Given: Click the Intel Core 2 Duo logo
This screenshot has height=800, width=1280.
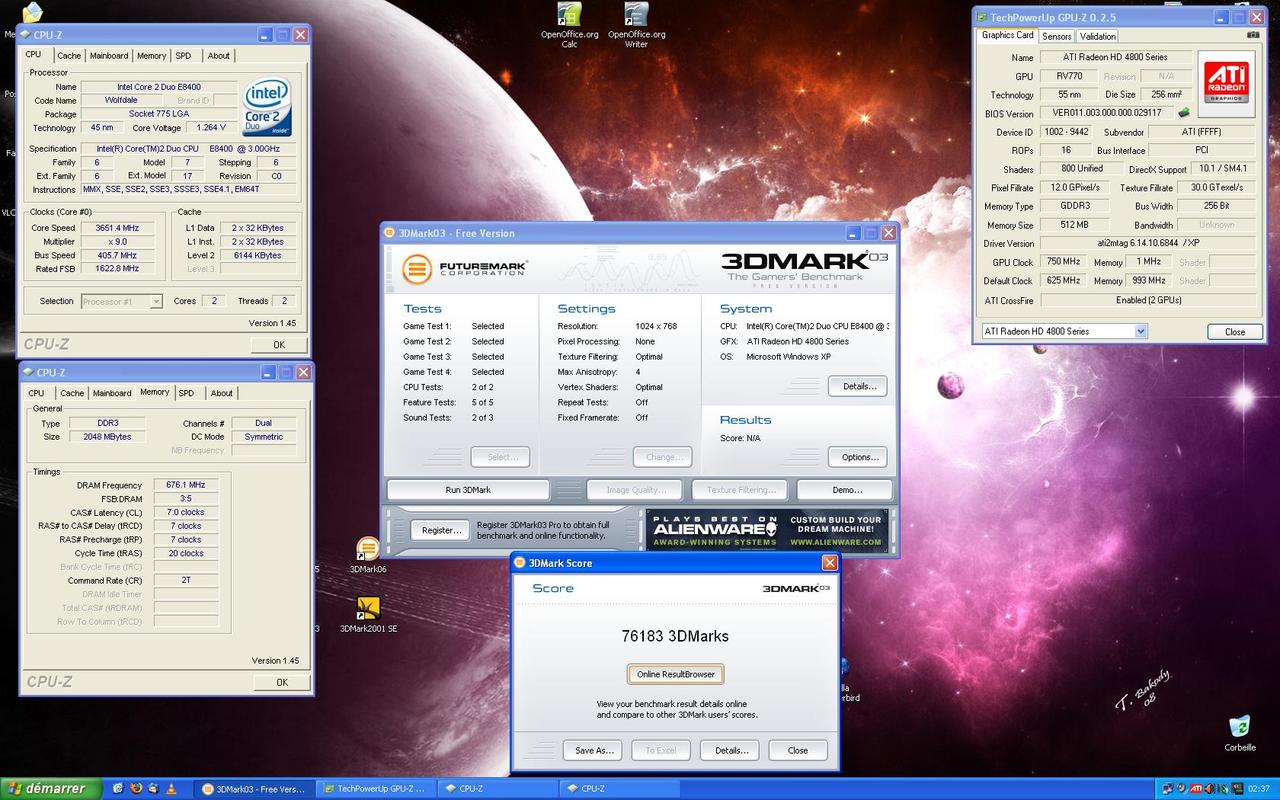Looking at the screenshot, I should (x=268, y=107).
